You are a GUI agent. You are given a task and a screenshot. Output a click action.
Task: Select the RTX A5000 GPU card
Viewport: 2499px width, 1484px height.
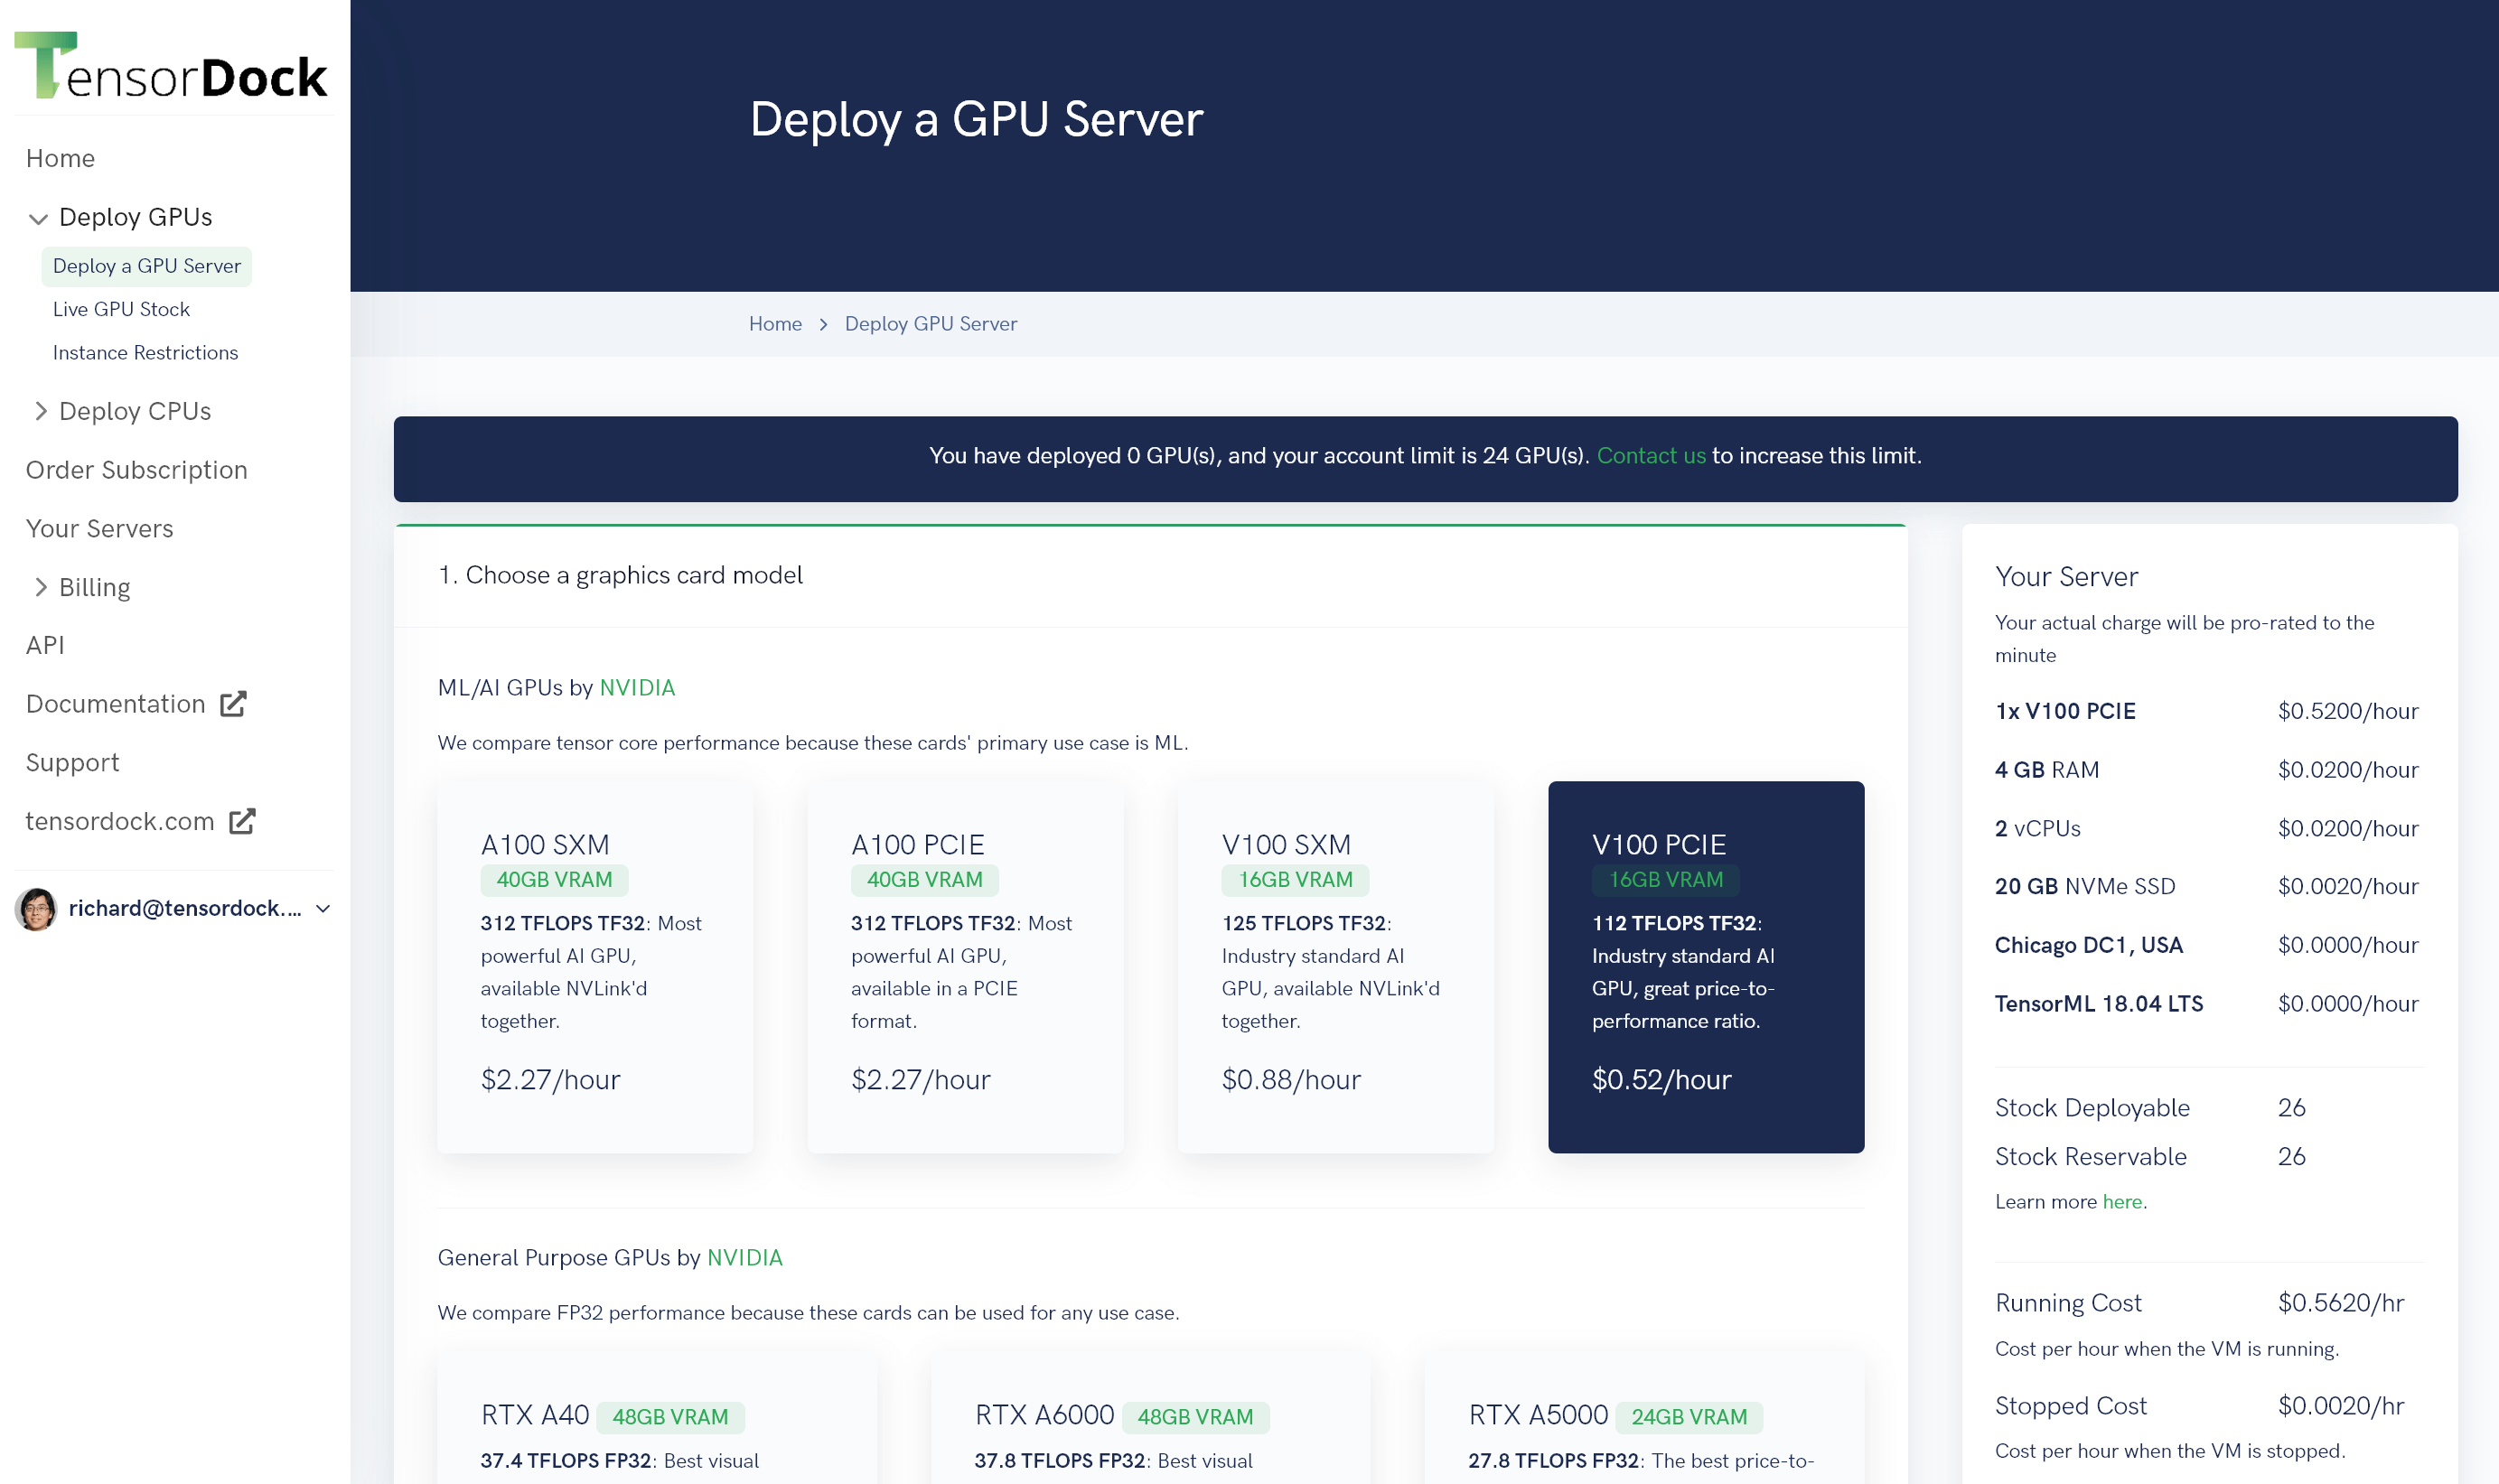coord(1644,1419)
